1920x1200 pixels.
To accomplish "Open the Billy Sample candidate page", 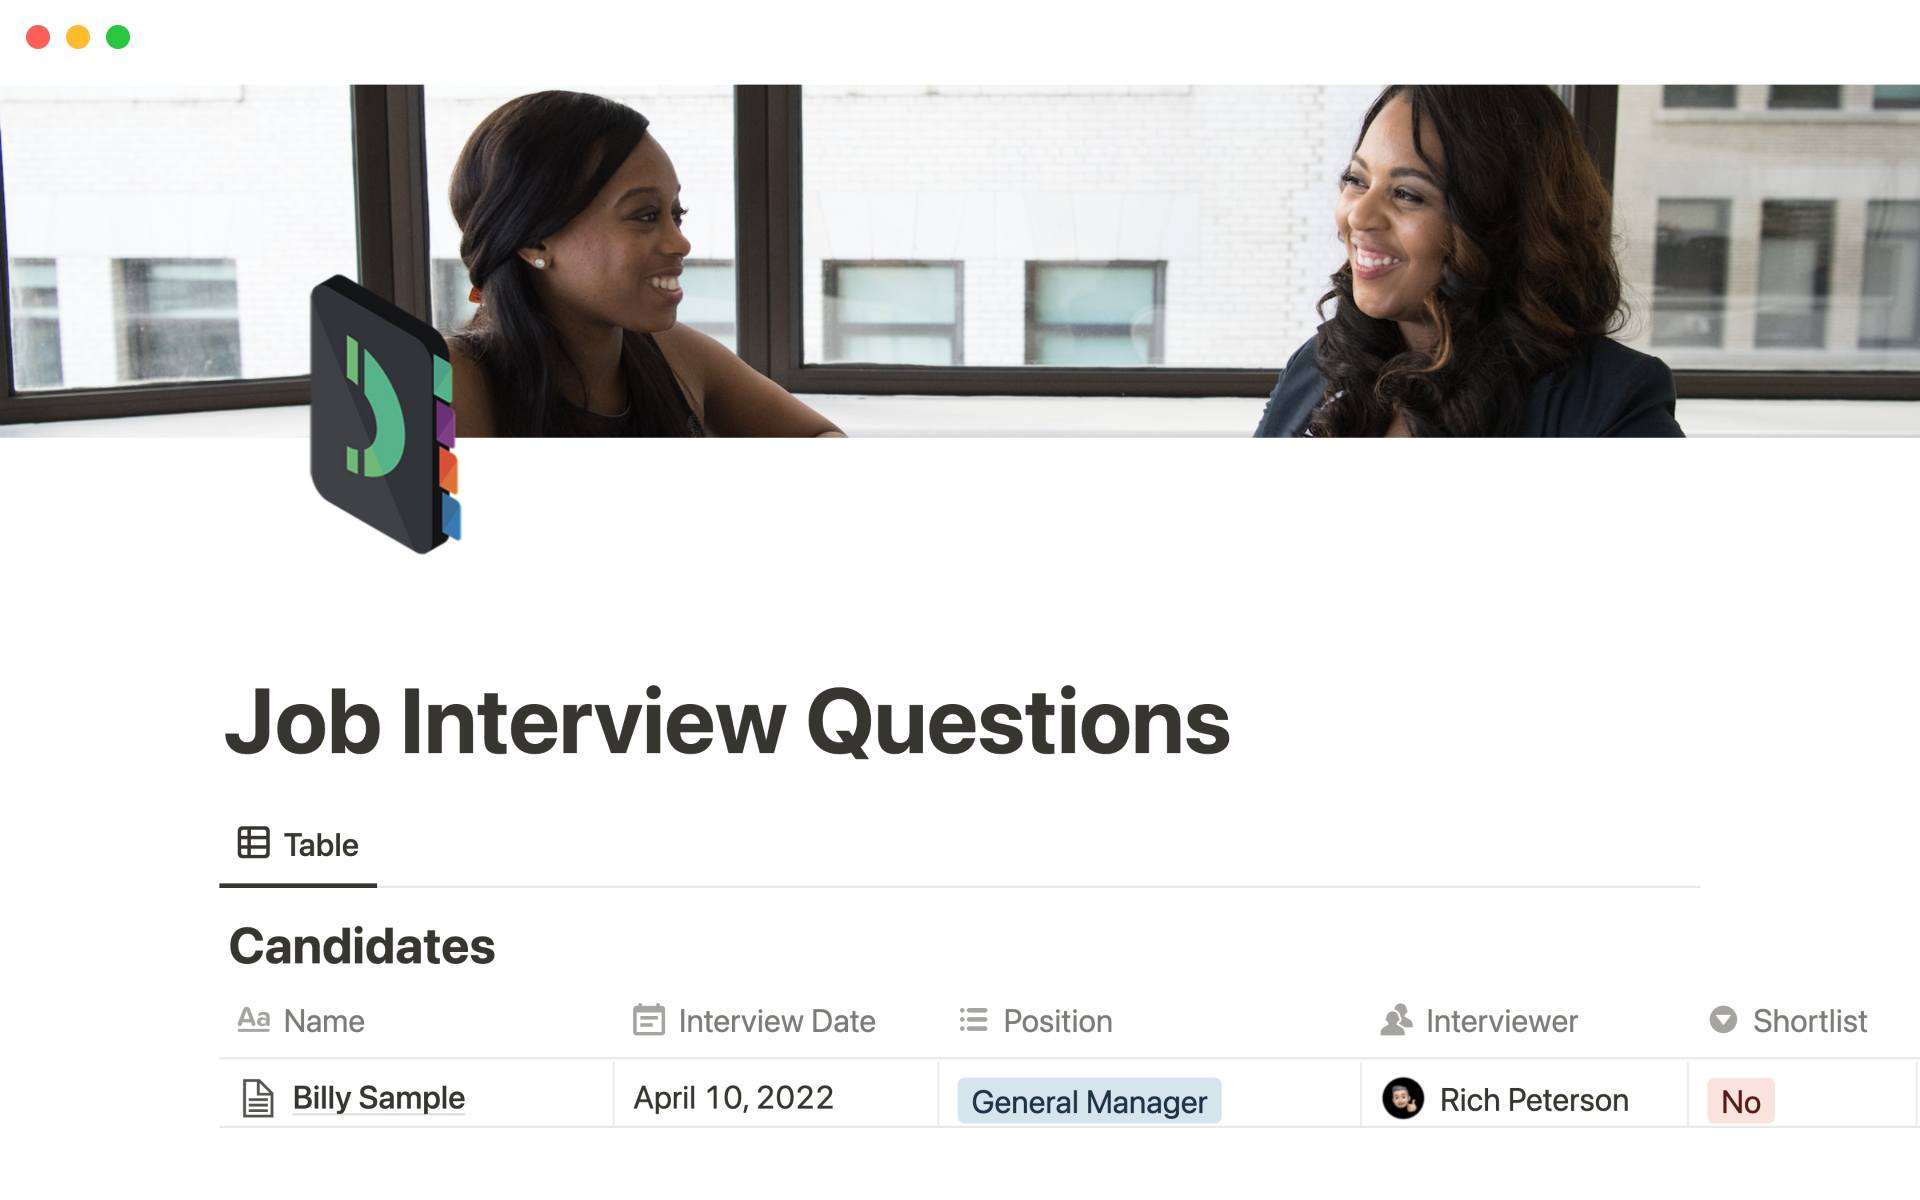I will click(378, 1098).
